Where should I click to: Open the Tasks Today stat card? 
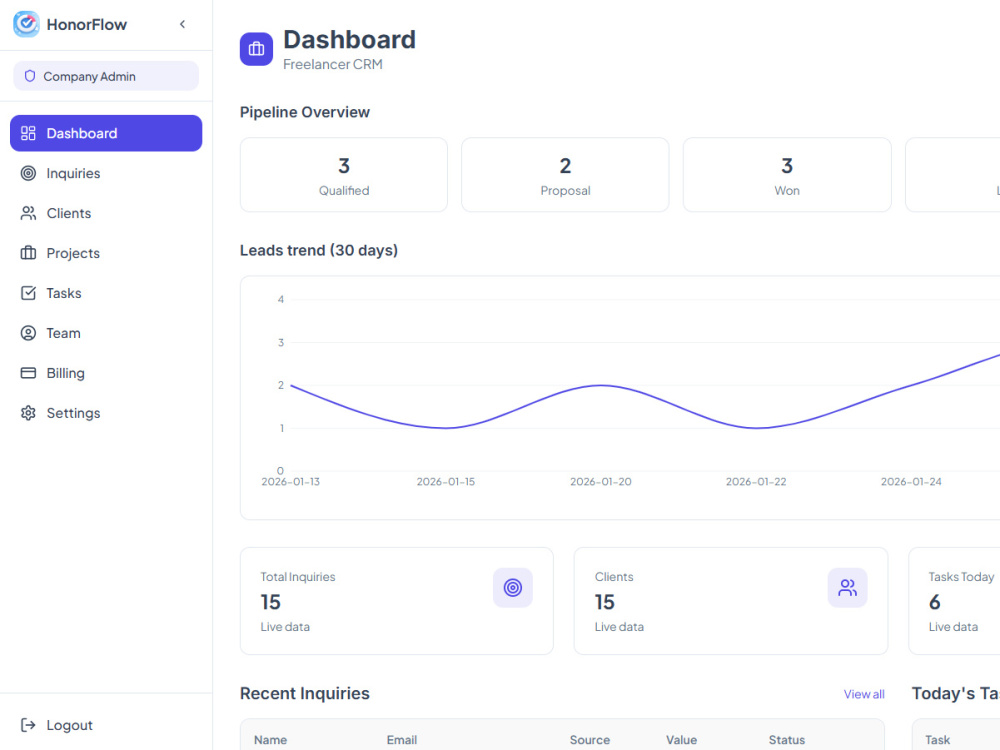954,601
